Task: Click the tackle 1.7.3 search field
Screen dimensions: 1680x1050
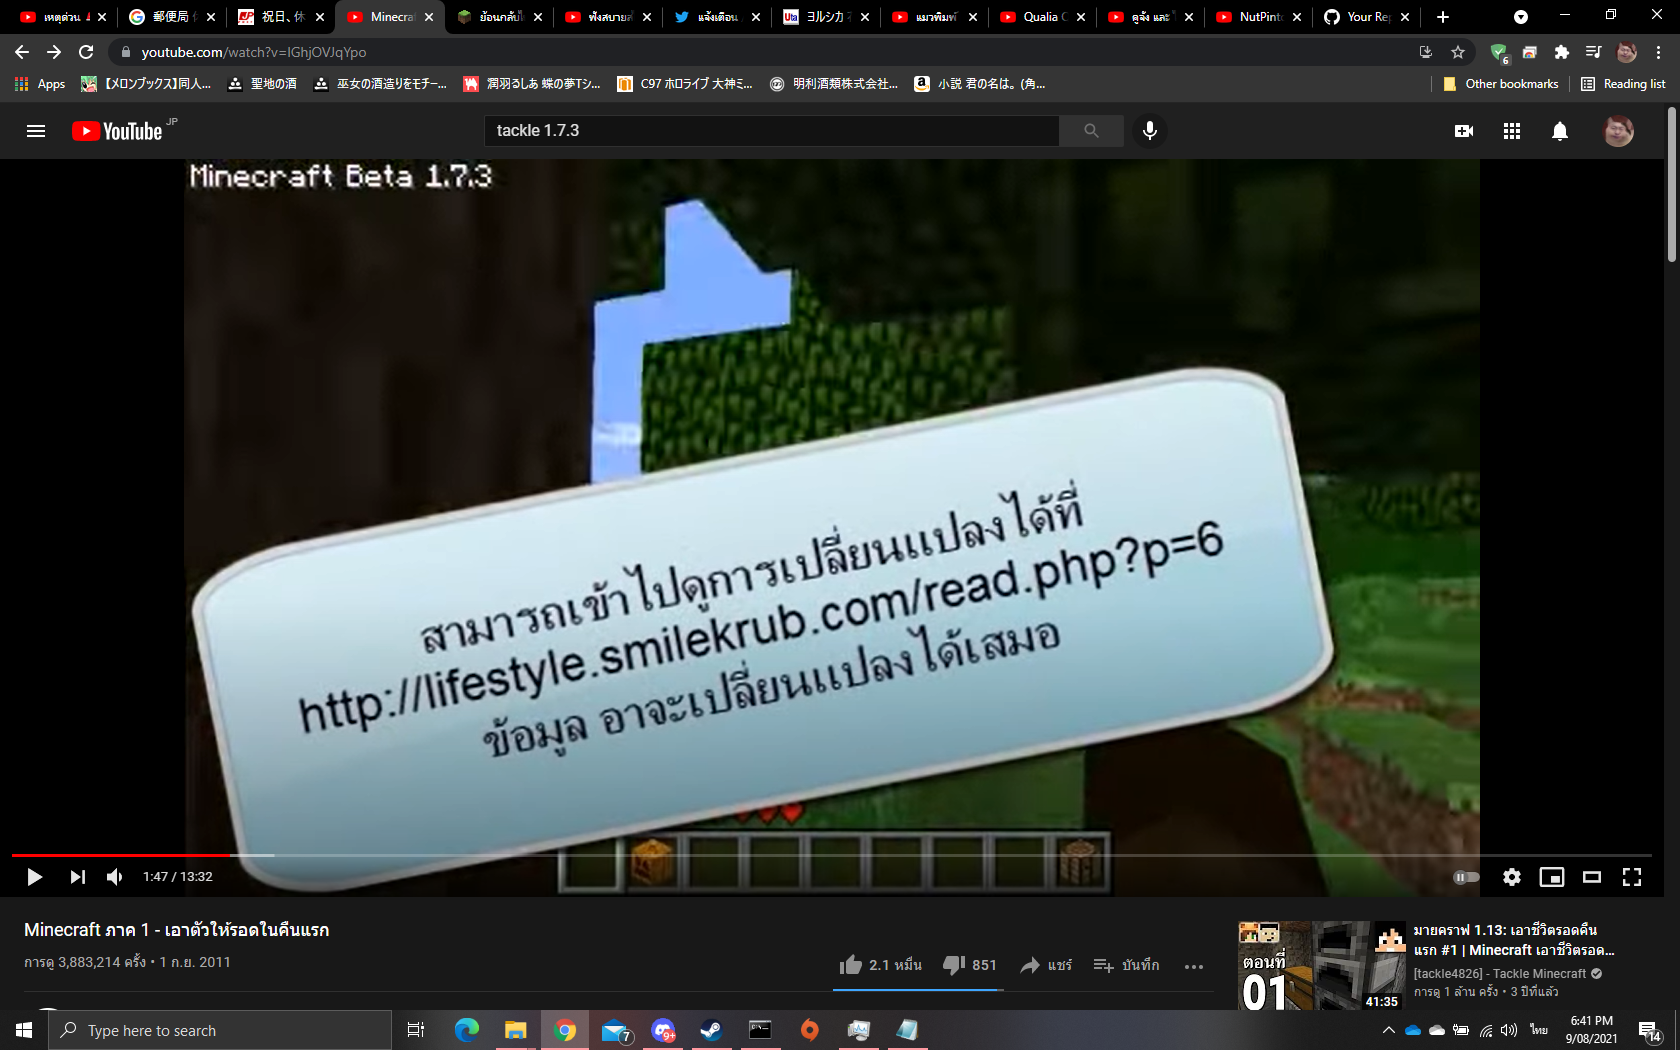Action: pos(772,131)
